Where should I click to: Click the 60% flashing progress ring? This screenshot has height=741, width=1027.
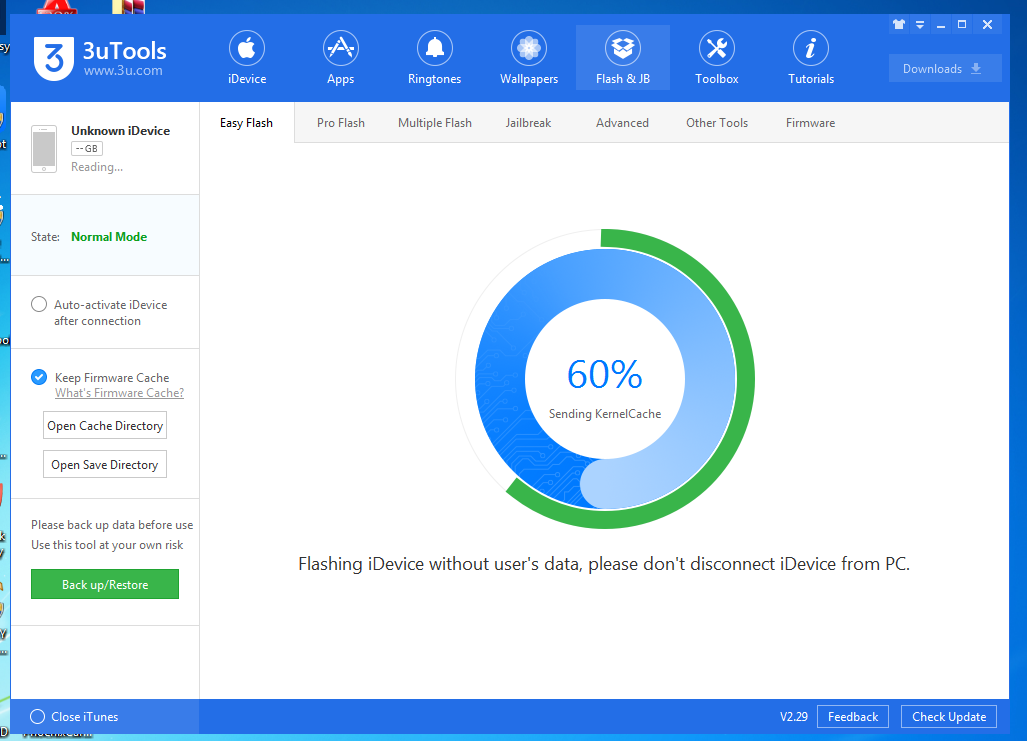pos(605,379)
